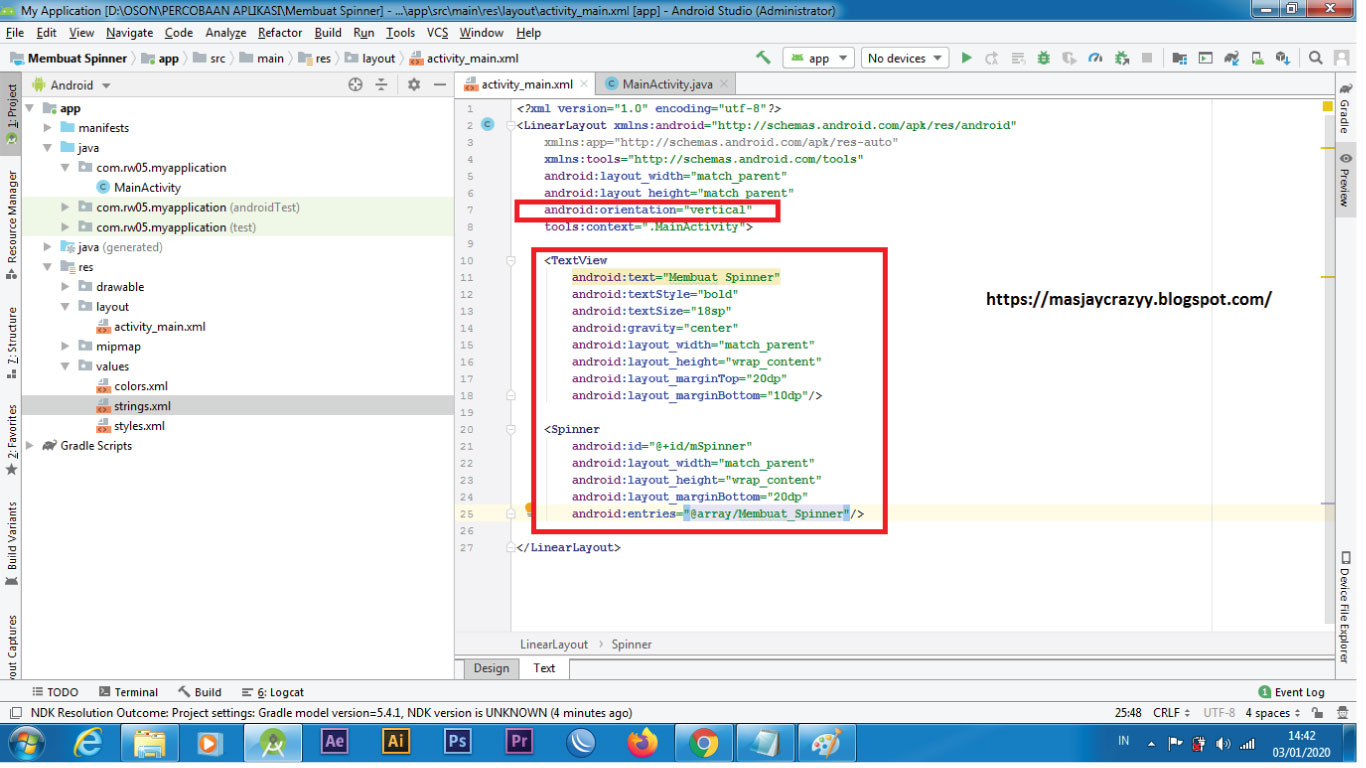
Task: Toggle the Favorites sidebar panel
Action: tap(11, 438)
